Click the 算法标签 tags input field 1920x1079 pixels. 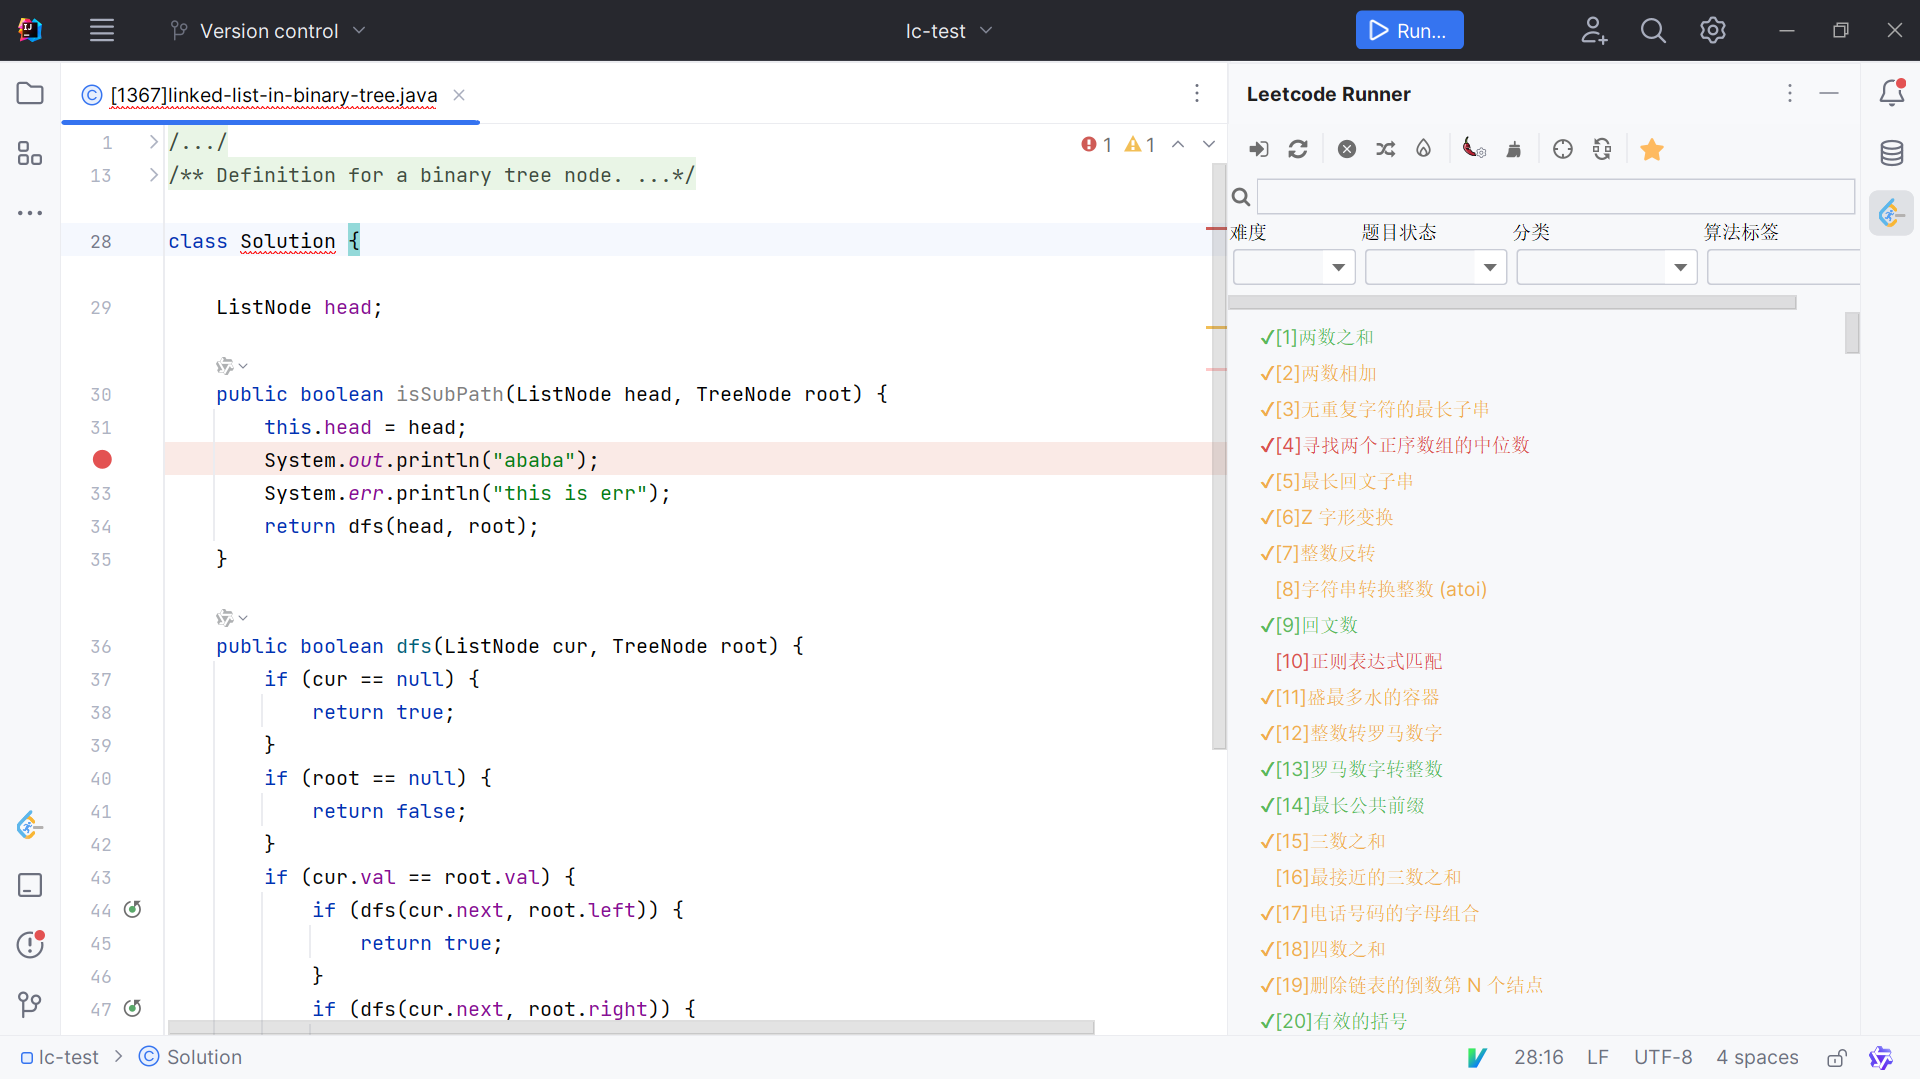[x=1783, y=267]
